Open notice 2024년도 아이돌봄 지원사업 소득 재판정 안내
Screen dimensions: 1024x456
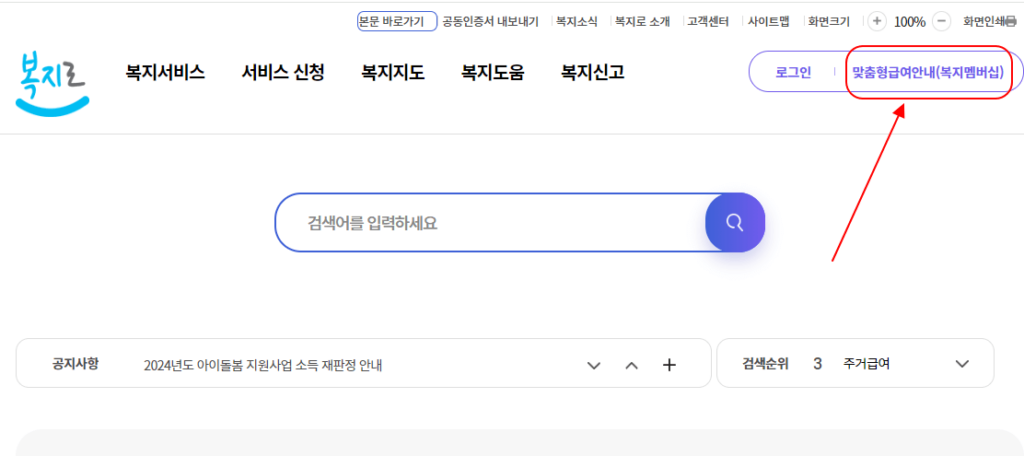coord(263,365)
